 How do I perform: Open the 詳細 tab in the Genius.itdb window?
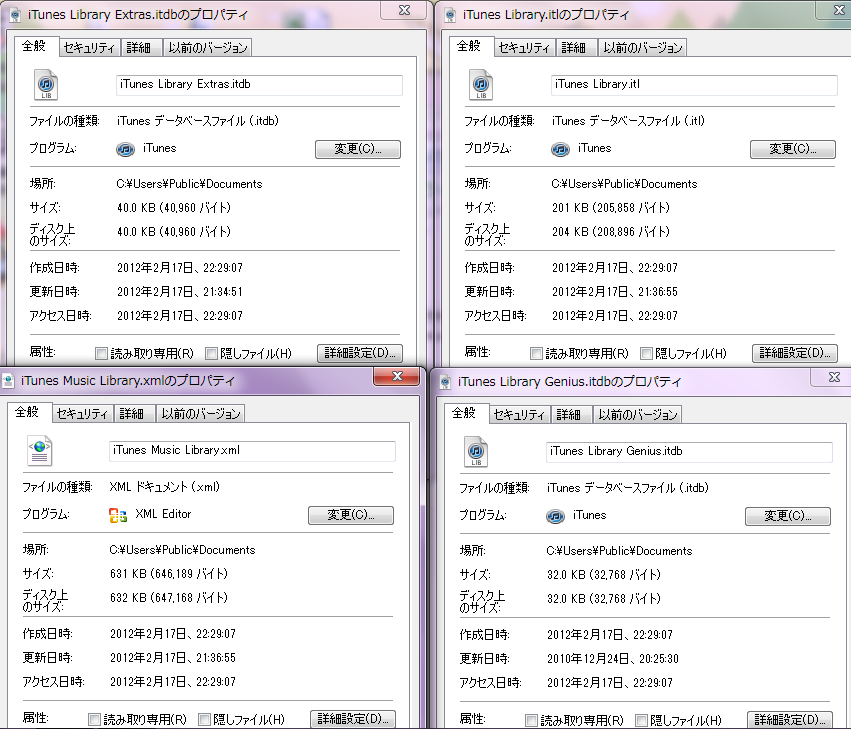[569, 415]
